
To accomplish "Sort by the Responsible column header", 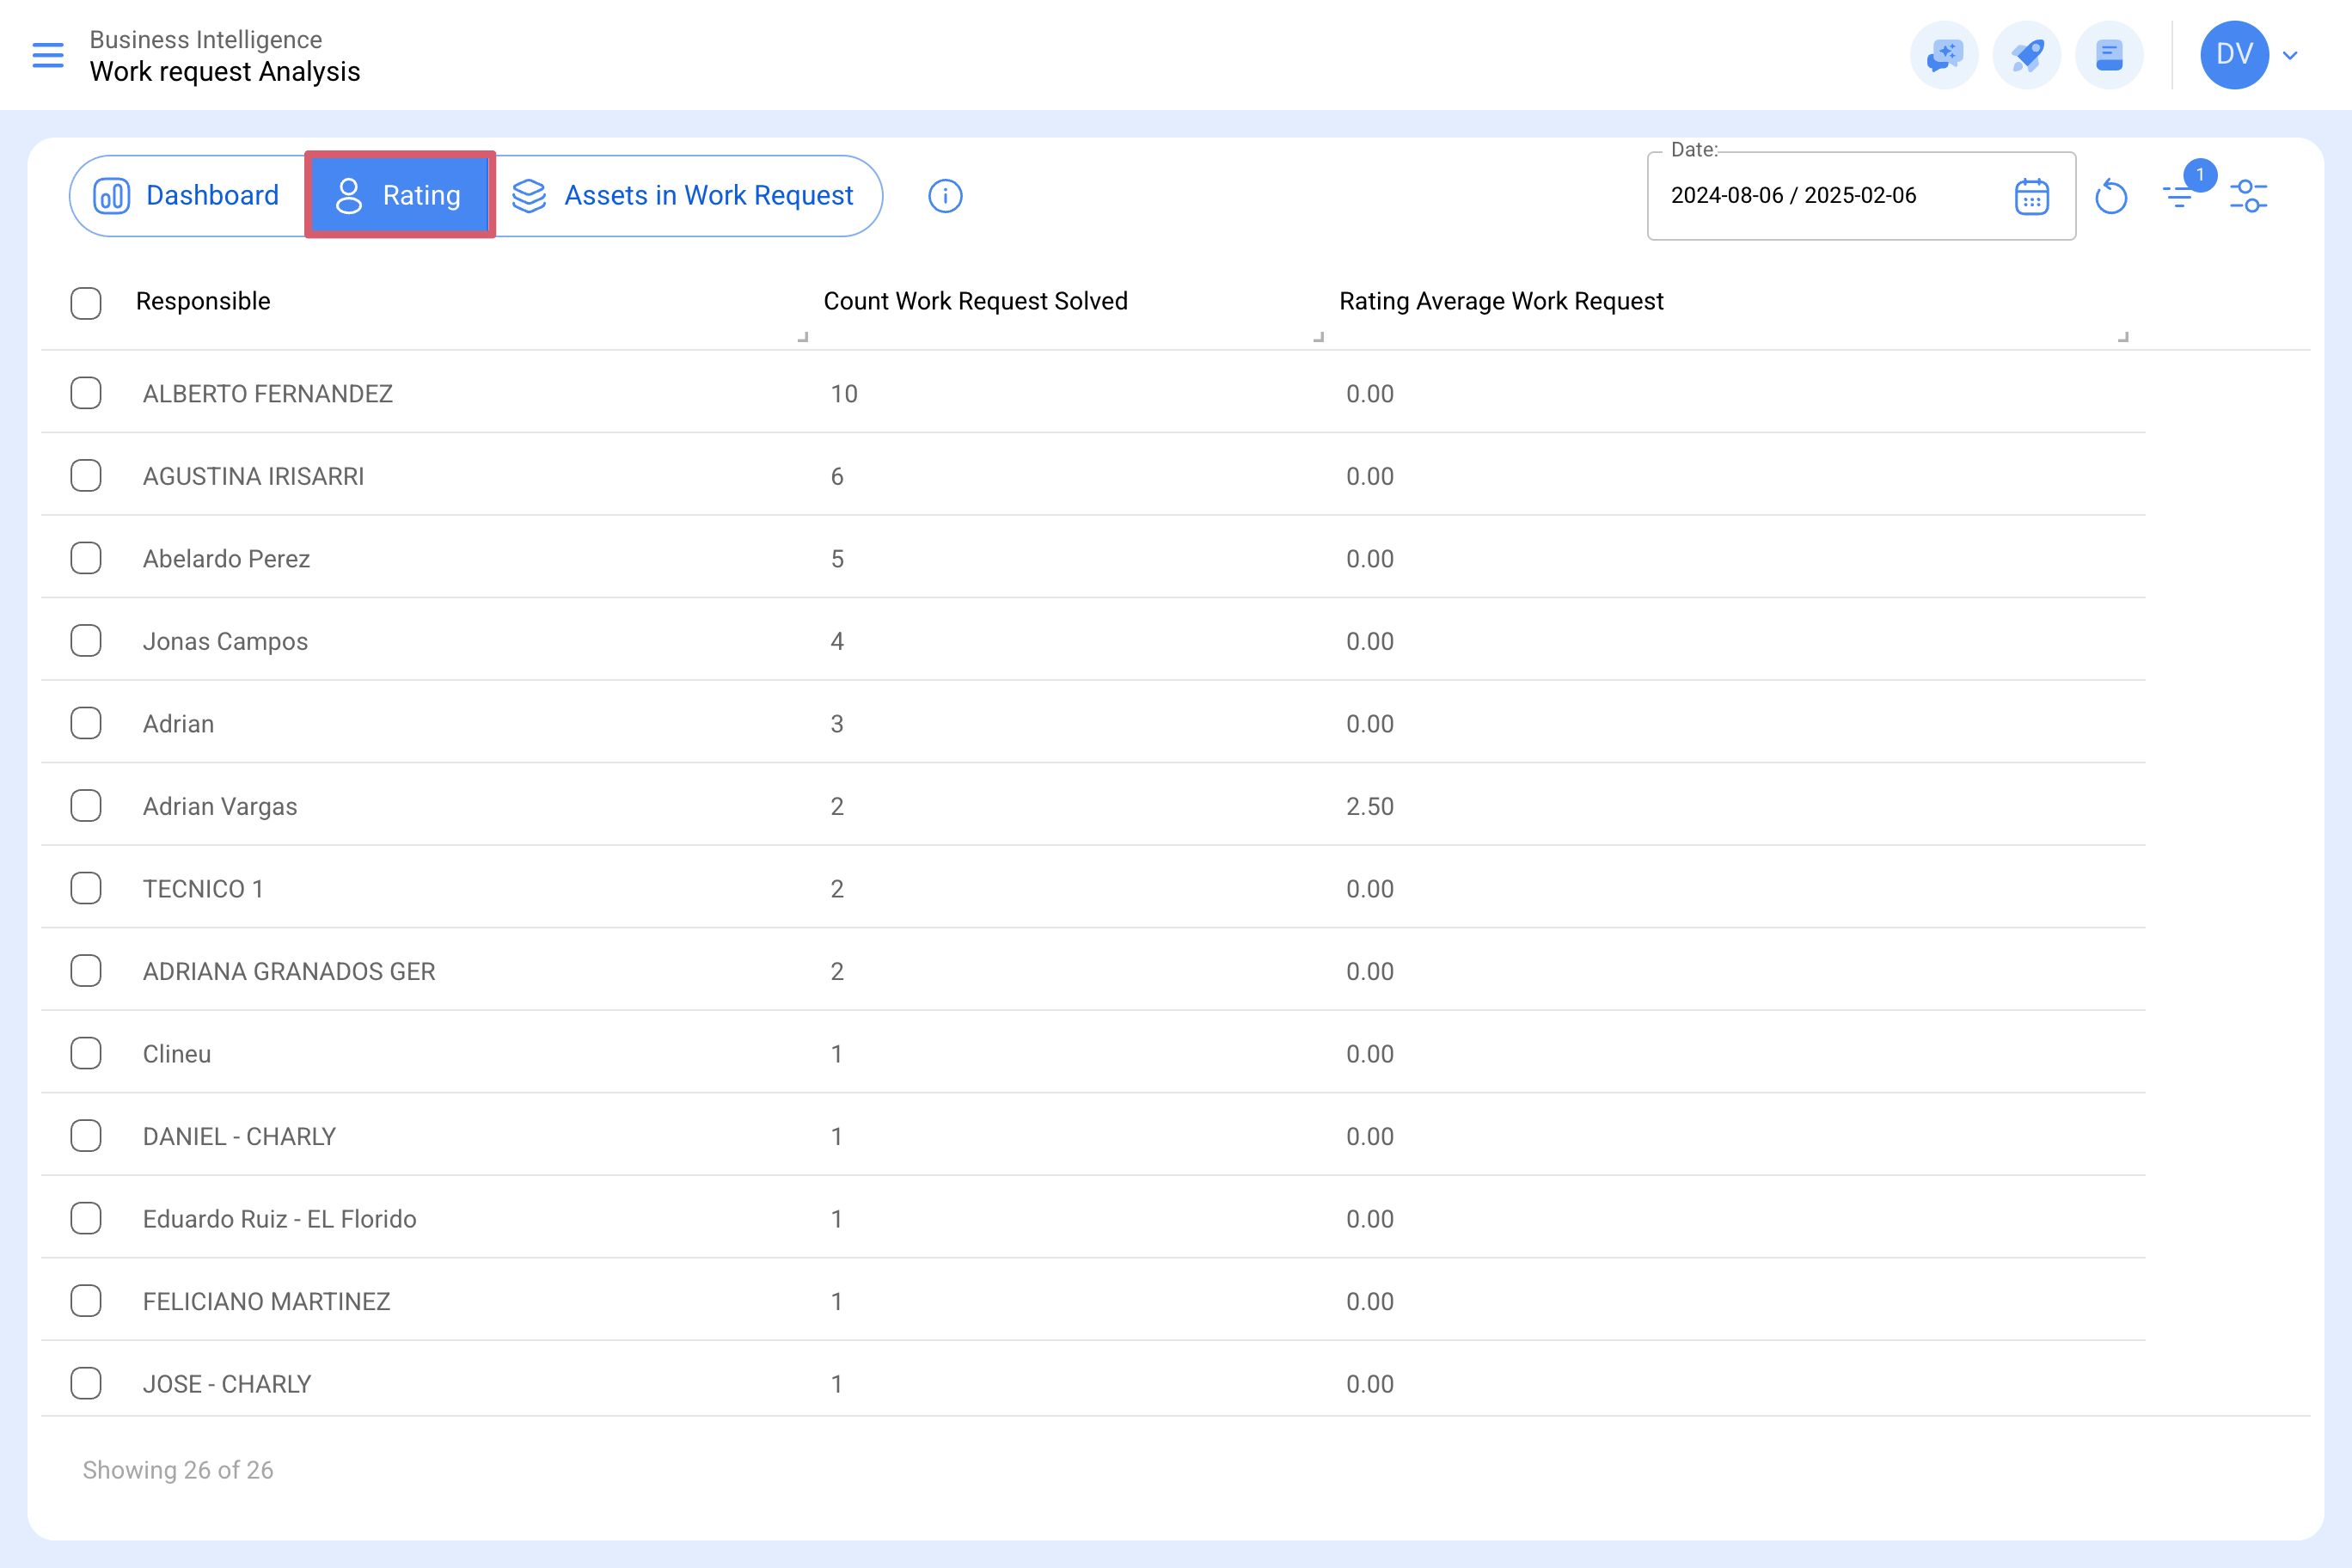I will point(203,301).
